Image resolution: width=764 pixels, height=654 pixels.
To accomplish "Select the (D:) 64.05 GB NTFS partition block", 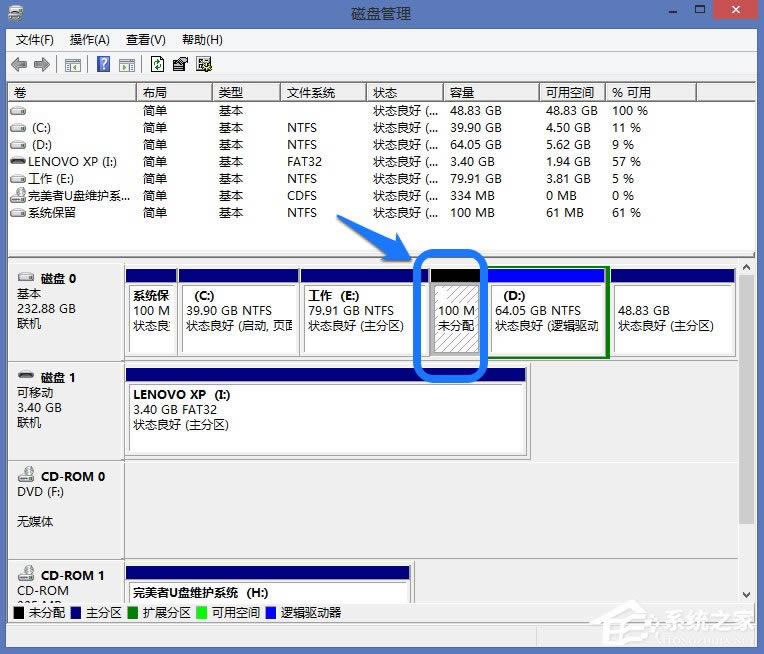I will (547, 318).
